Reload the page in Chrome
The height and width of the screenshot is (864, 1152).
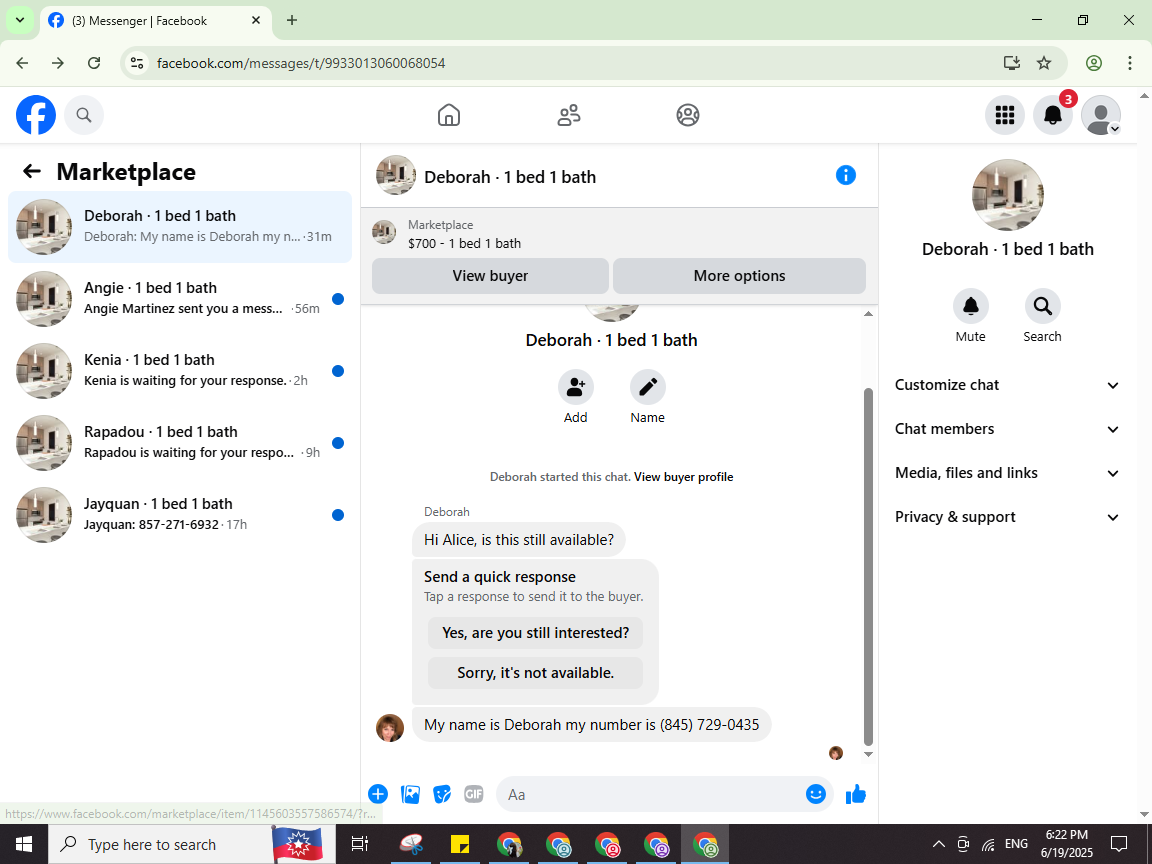[94, 63]
